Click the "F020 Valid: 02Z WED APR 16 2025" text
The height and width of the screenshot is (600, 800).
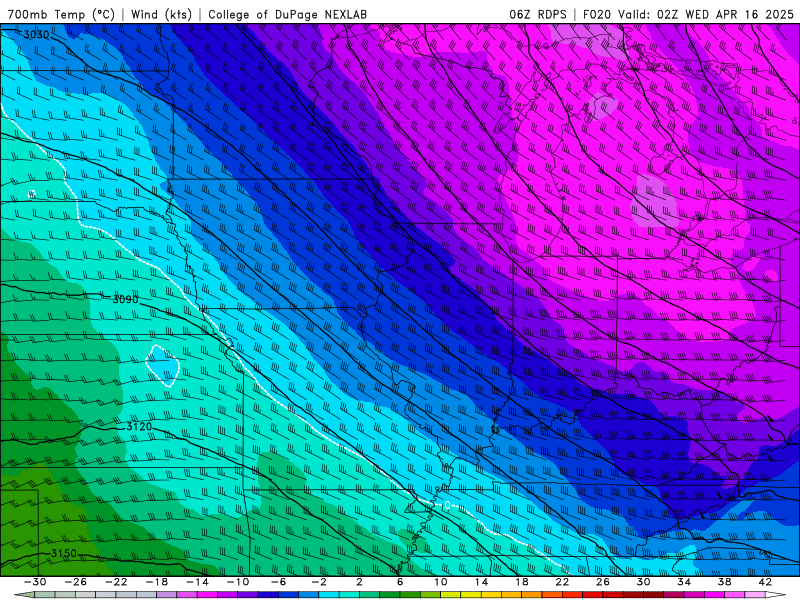(x=688, y=14)
